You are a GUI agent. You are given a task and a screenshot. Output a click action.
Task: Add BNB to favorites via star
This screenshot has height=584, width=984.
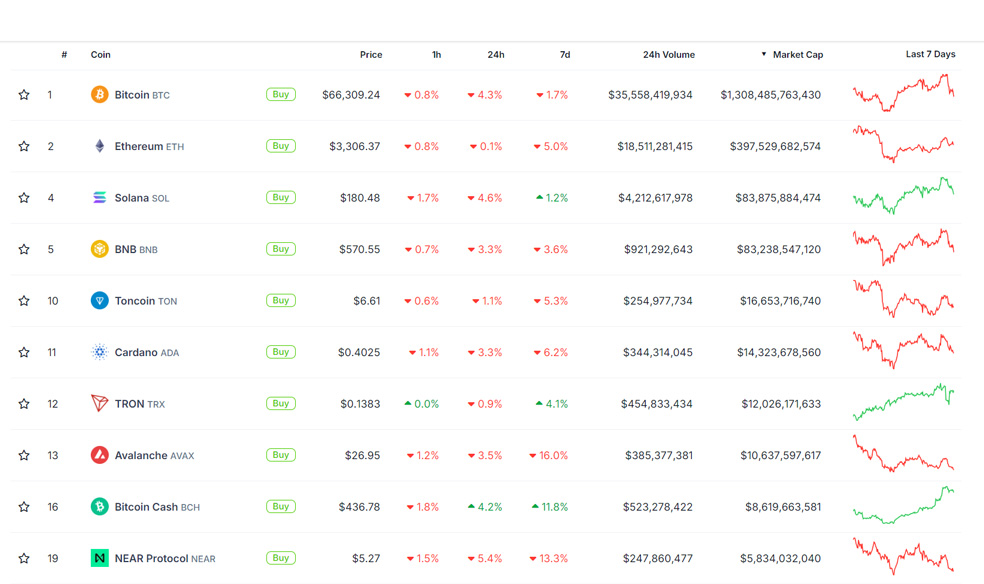24,249
